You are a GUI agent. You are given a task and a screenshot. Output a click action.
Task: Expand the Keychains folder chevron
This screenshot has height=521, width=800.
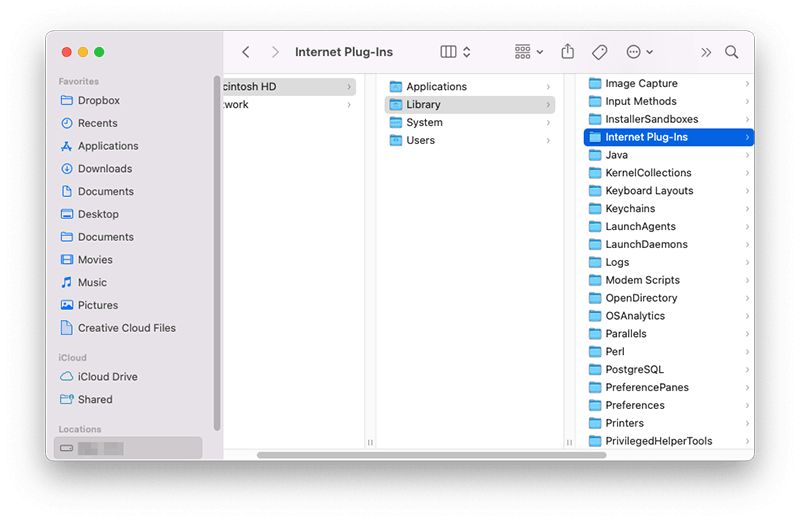[747, 209]
